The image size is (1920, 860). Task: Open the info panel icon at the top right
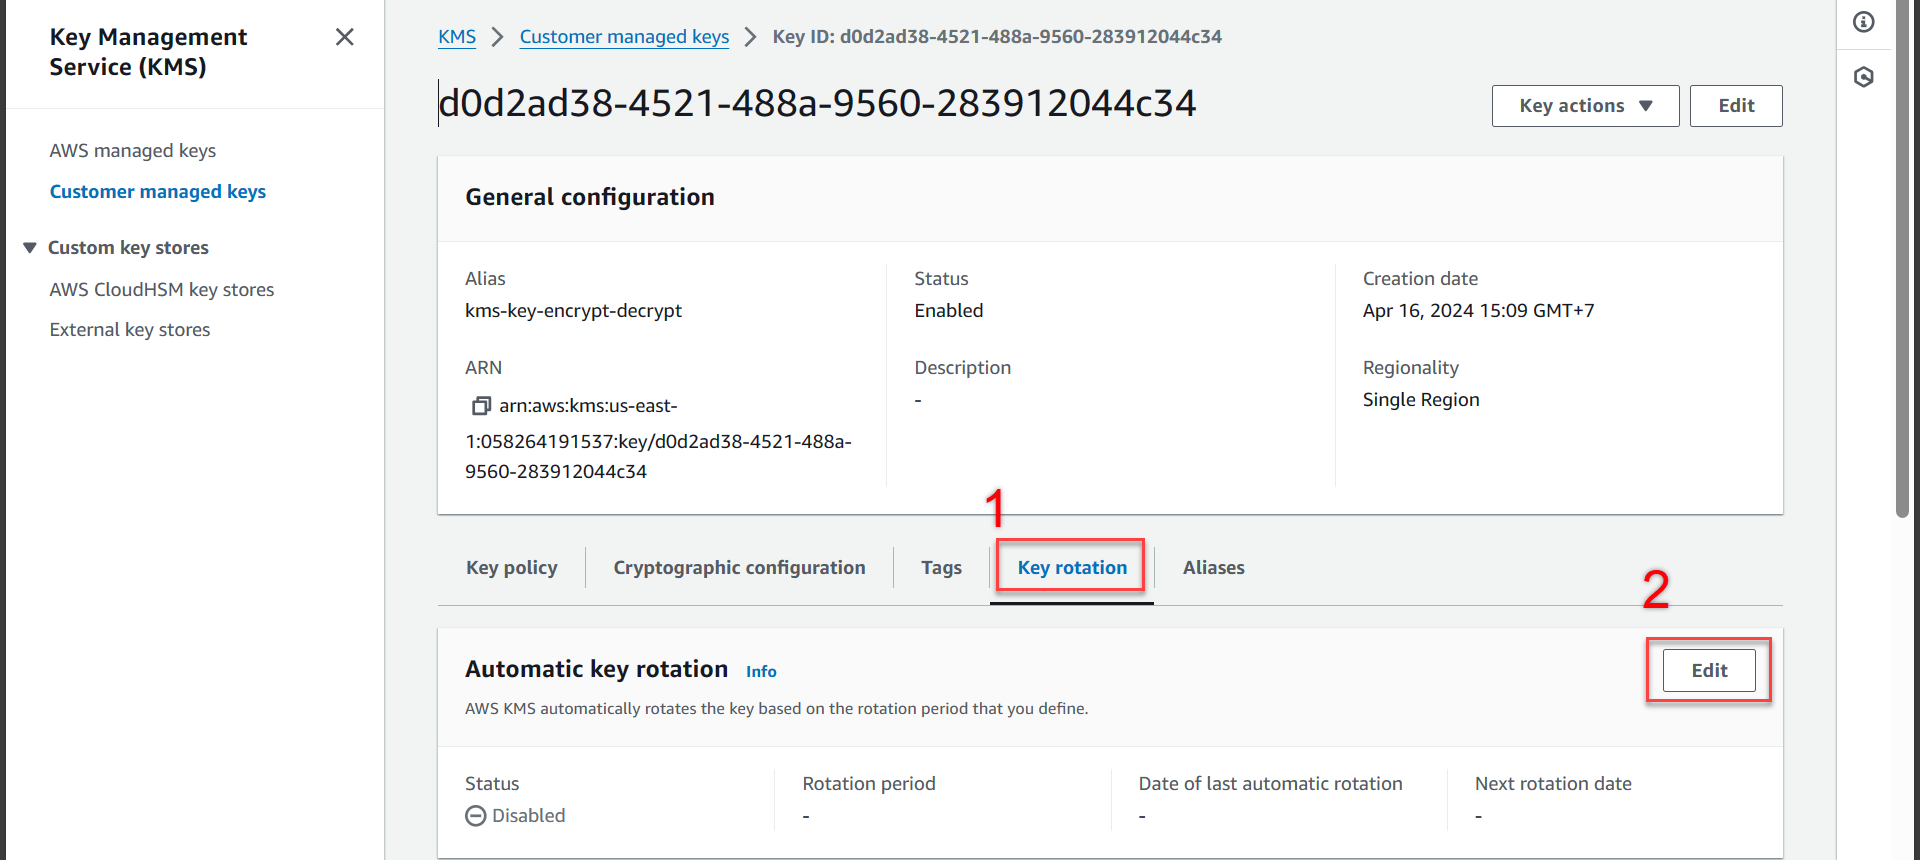(1864, 22)
